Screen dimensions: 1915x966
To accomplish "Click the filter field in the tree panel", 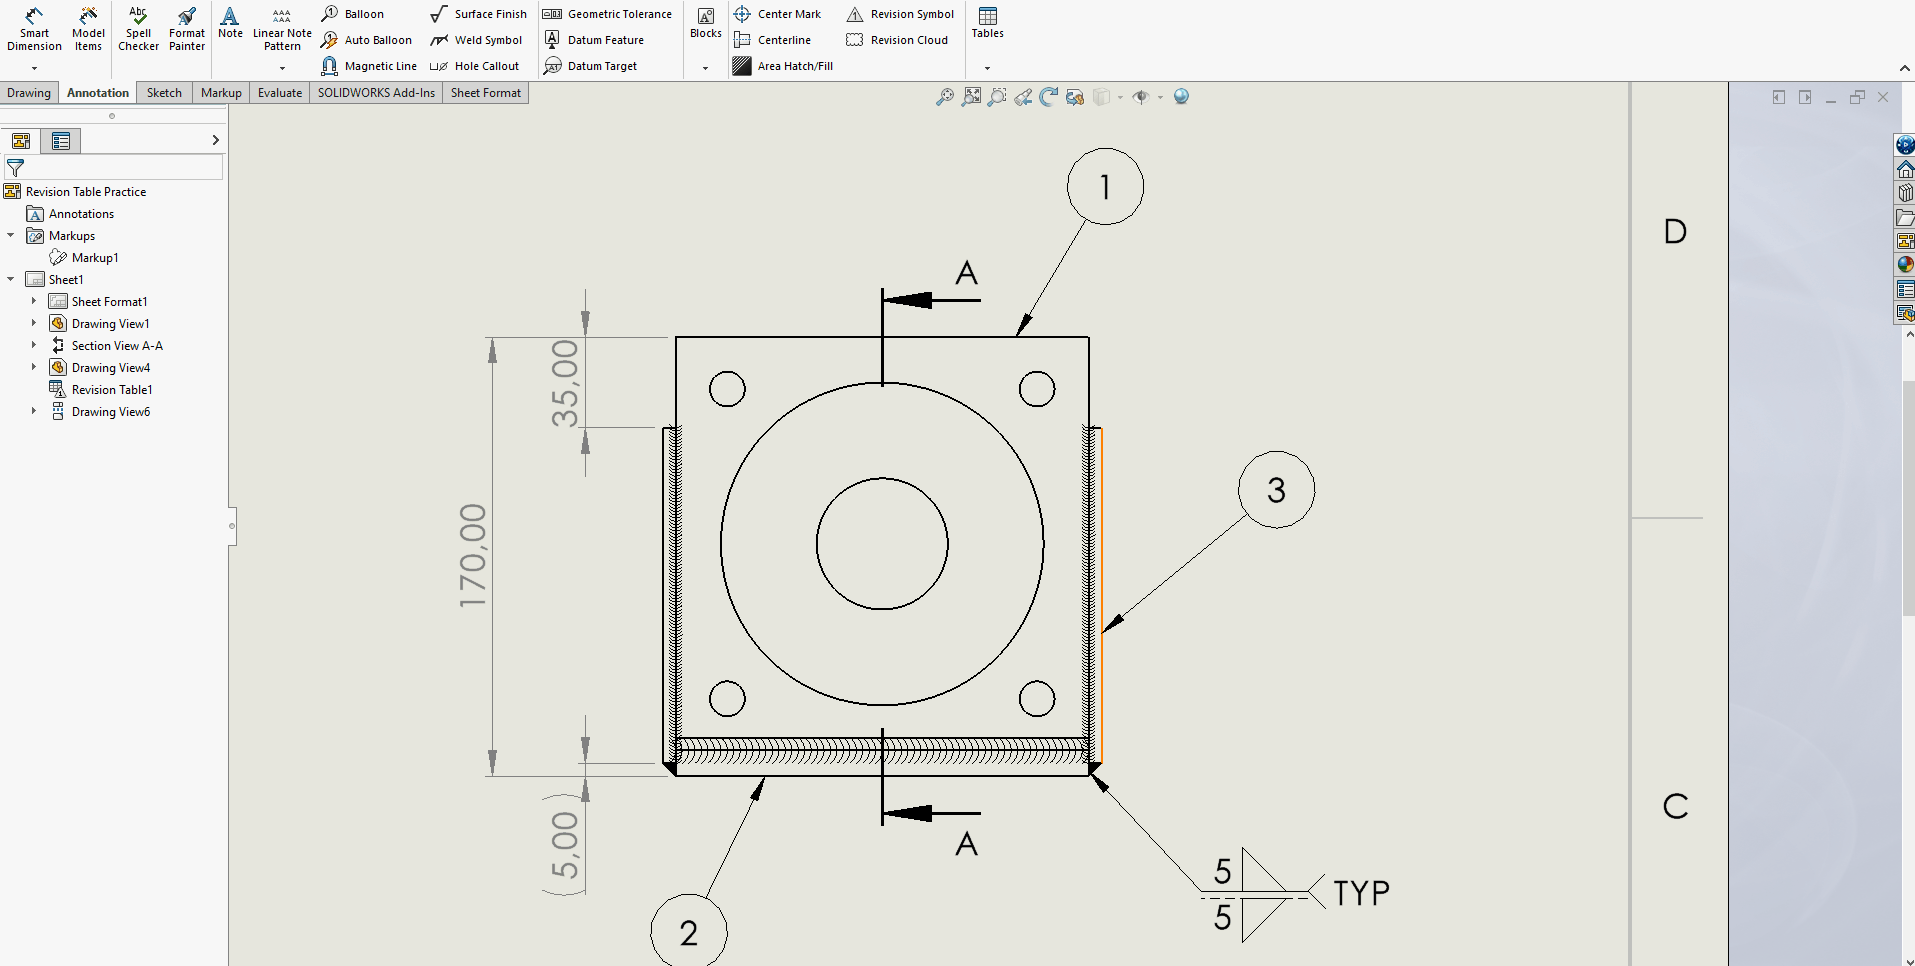I will [120, 168].
